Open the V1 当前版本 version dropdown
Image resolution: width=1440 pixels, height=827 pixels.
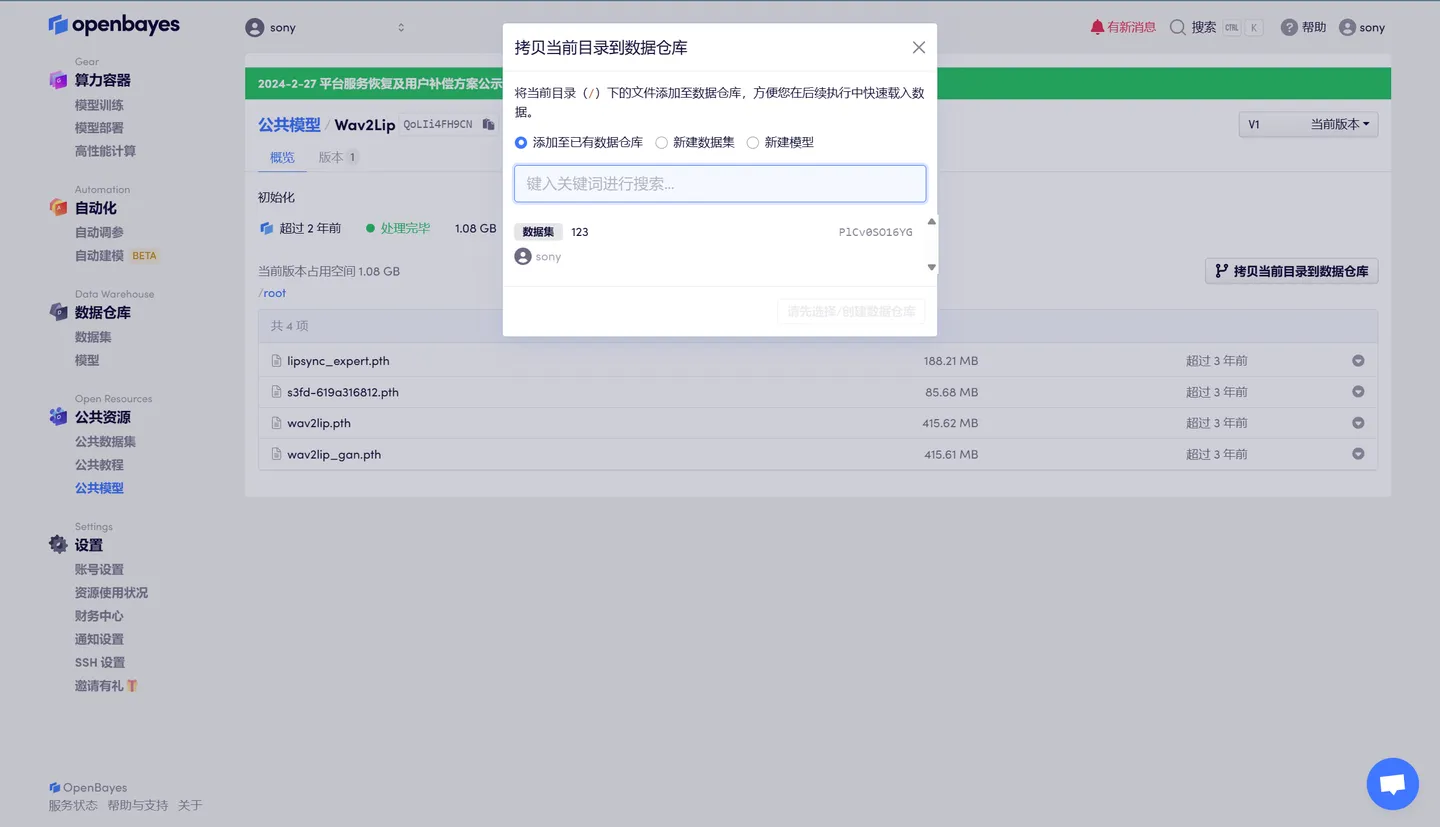(x=1308, y=125)
